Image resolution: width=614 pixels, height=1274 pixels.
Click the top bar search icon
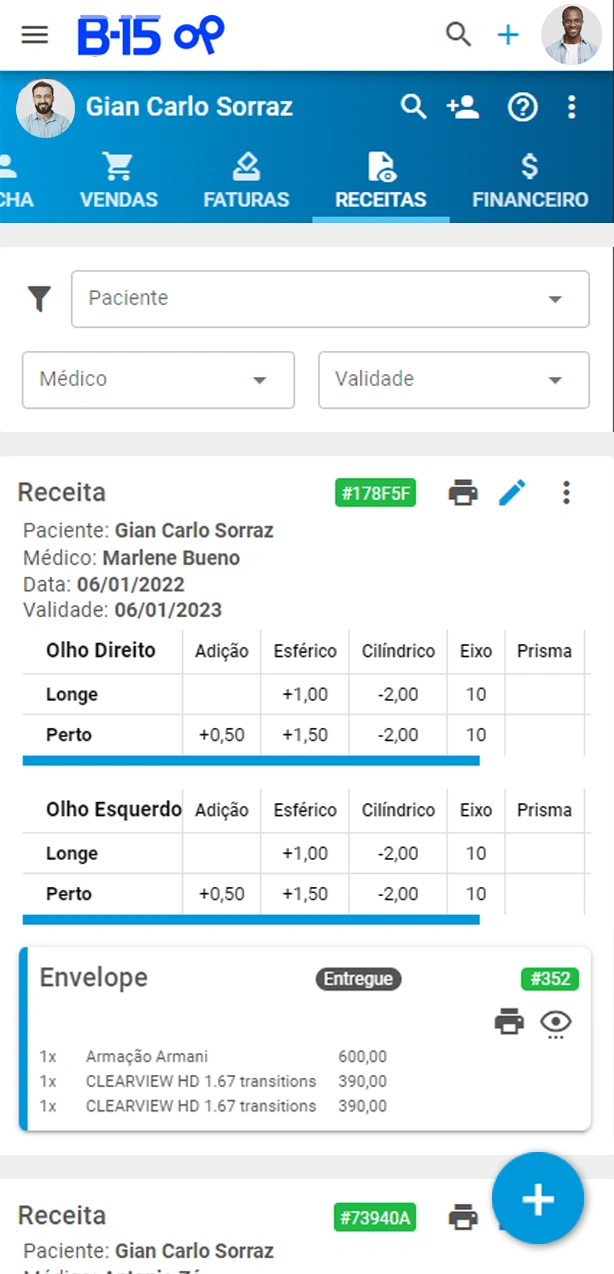tap(458, 35)
